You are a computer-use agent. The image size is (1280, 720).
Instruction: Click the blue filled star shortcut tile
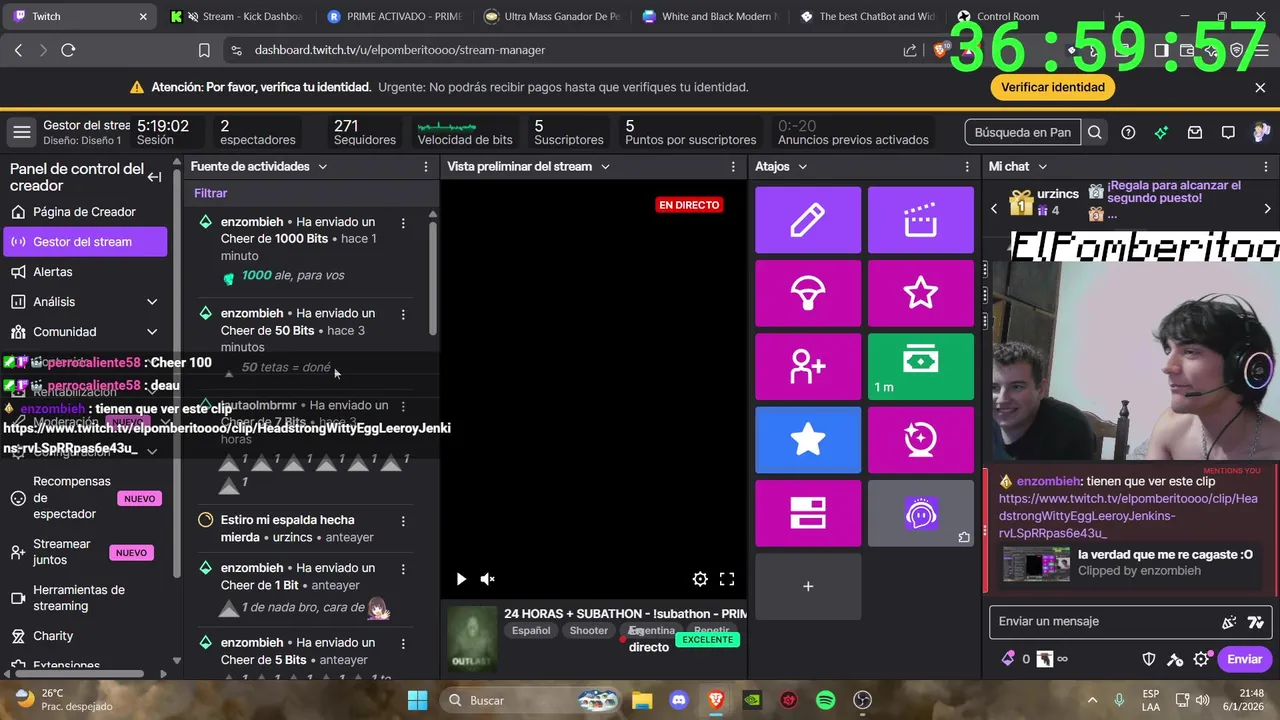point(808,440)
